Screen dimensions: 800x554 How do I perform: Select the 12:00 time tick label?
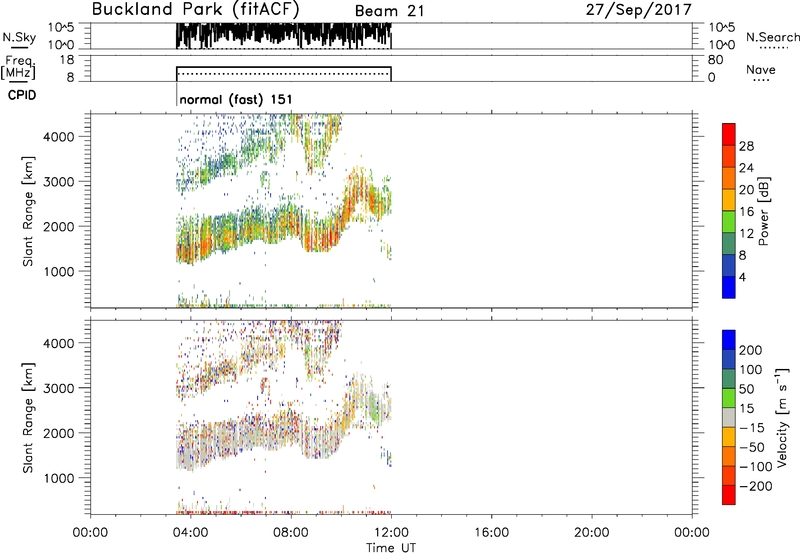click(x=391, y=533)
